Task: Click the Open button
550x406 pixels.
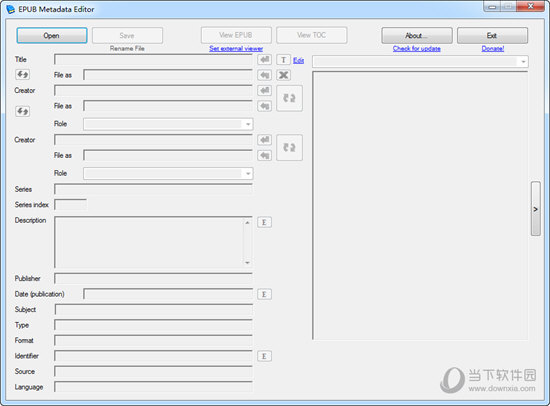Action: [52, 35]
